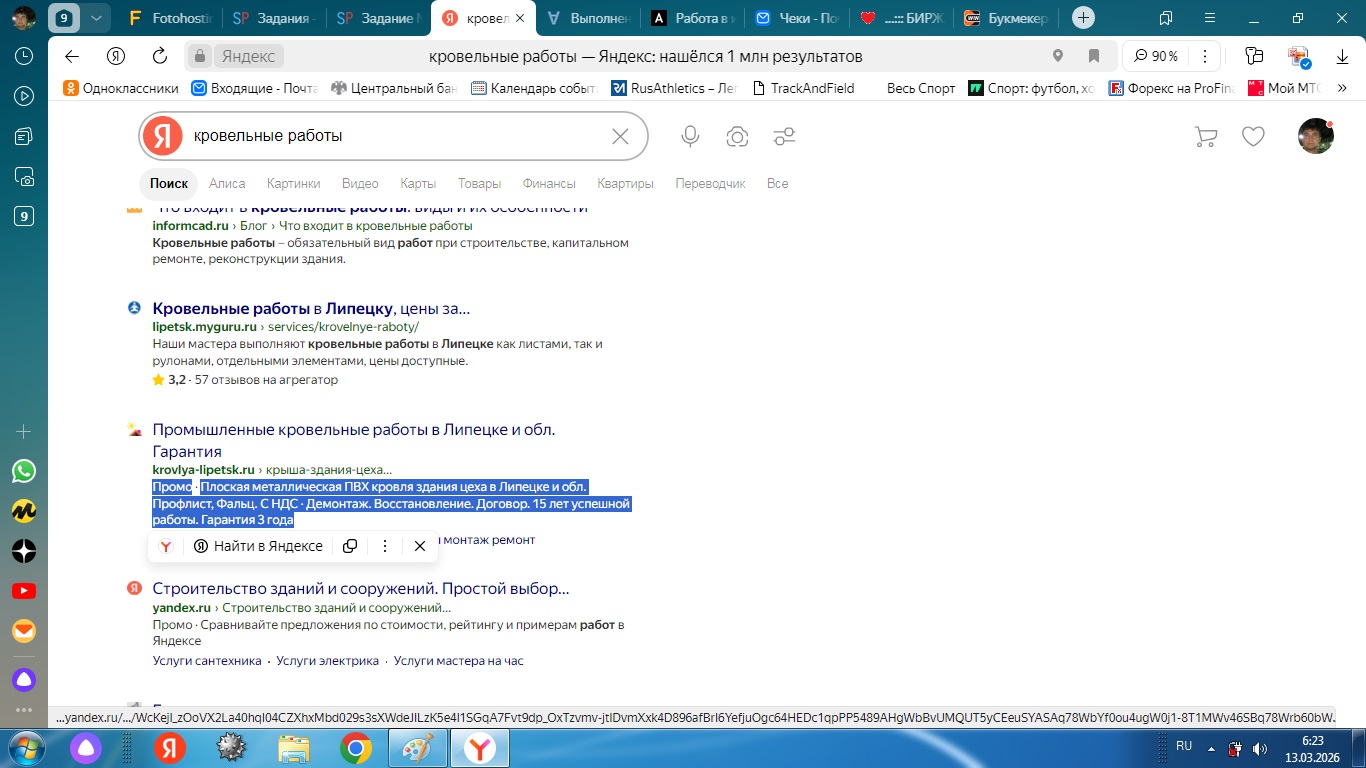Open 'Строительство зданий и сооружений' result
The height and width of the screenshot is (768, 1366).
[361, 588]
